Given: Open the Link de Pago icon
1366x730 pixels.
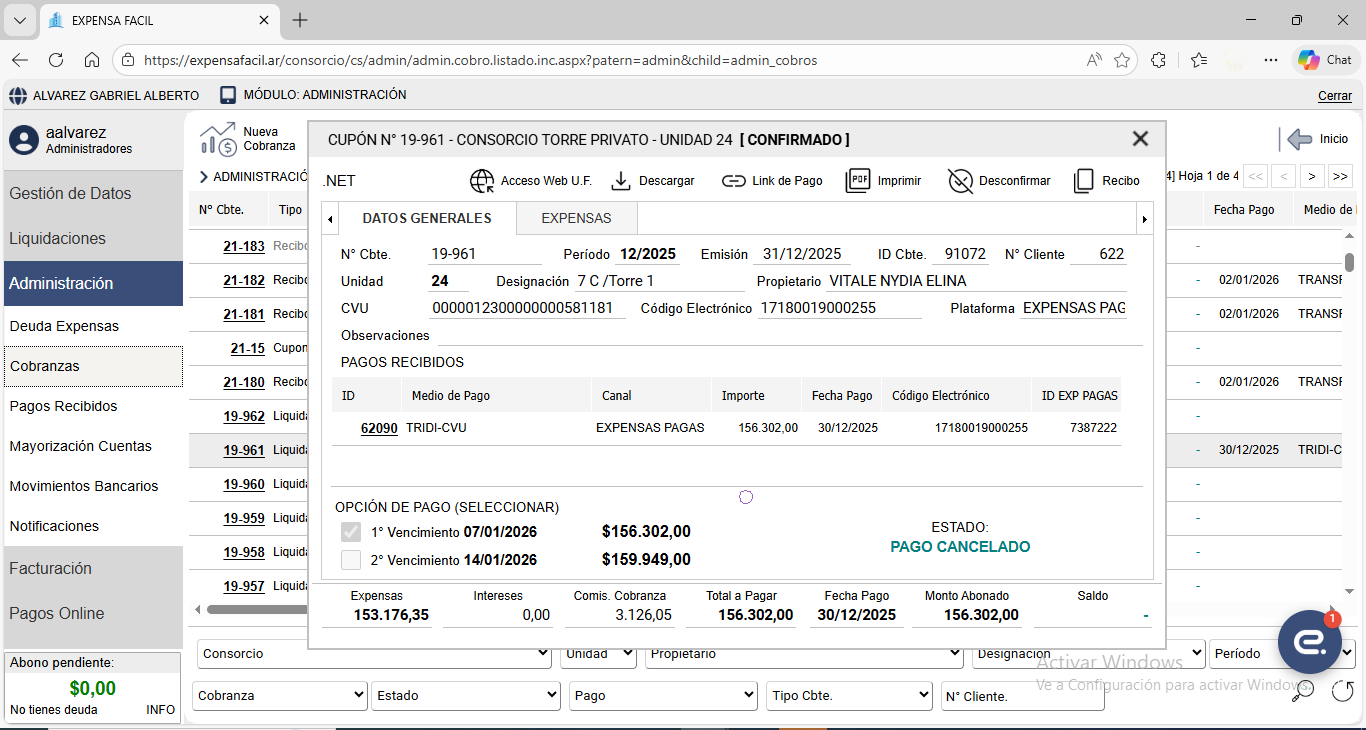Looking at the screenshot, I should tap(734, 181).
